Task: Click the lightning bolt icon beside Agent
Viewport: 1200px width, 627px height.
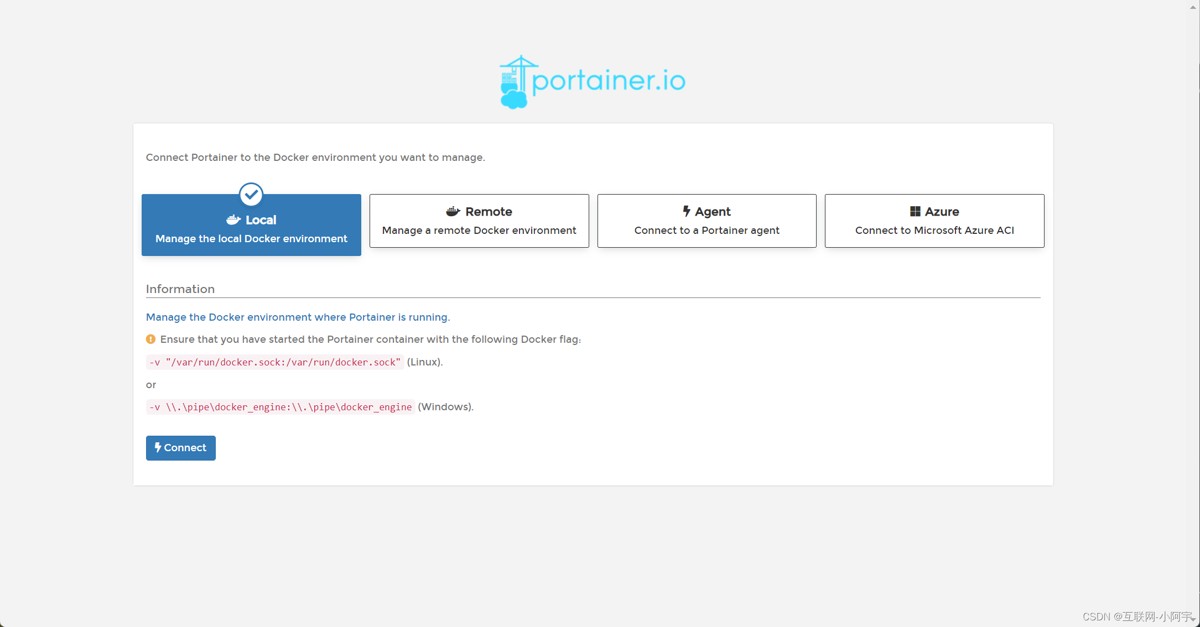Action: click(x=686, y=211)
